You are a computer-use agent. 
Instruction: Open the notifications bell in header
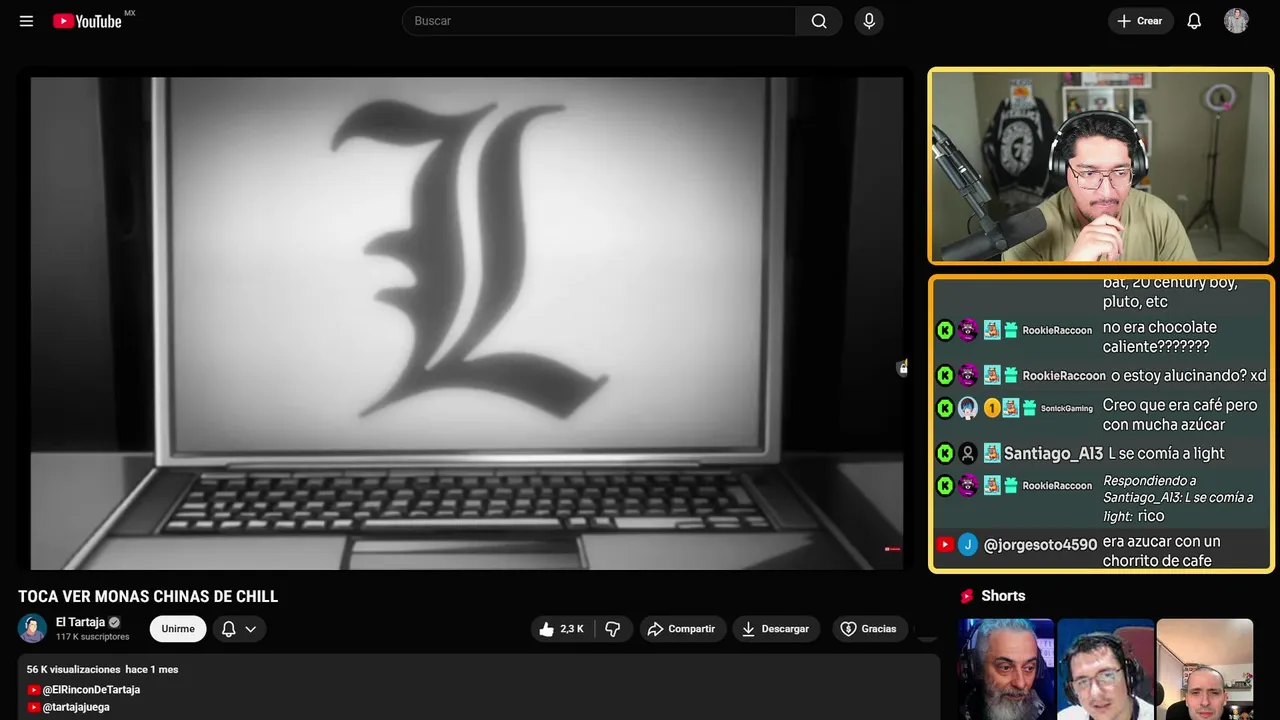coord(1194,21)
